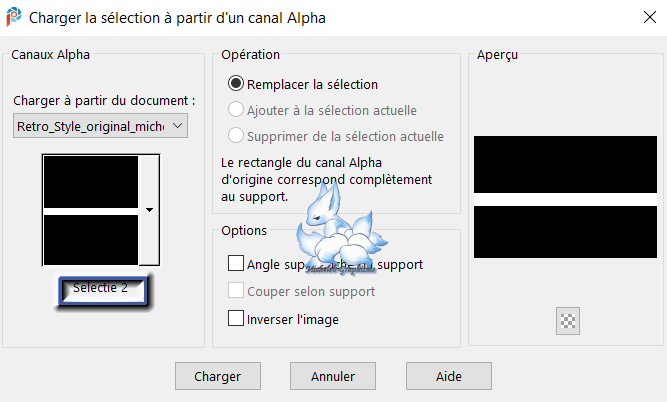667x402 pixels.
Task: Enable the Inverser l'image checkbox
Action: coord(236,319)
